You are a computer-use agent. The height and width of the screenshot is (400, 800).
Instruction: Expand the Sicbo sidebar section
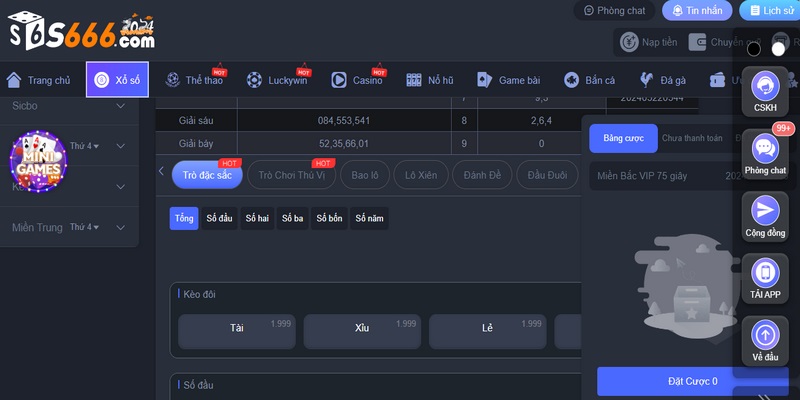(x=121, y=106)
